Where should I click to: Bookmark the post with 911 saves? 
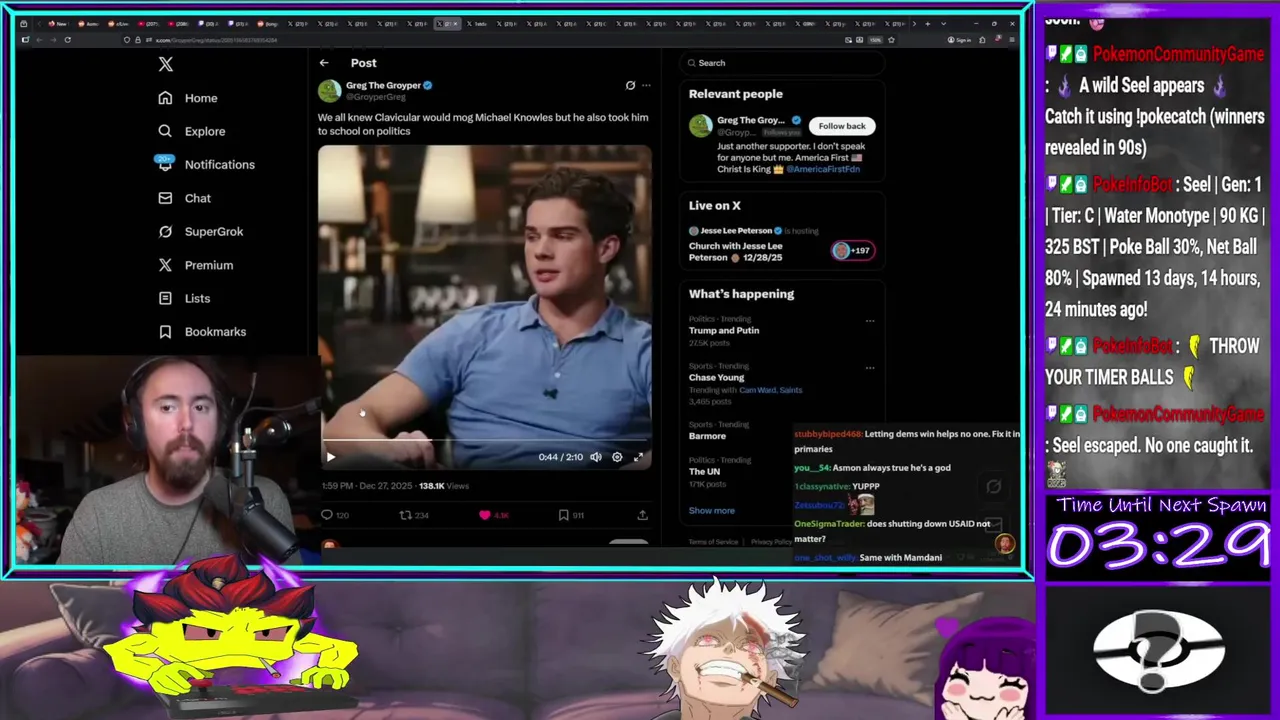564,515
